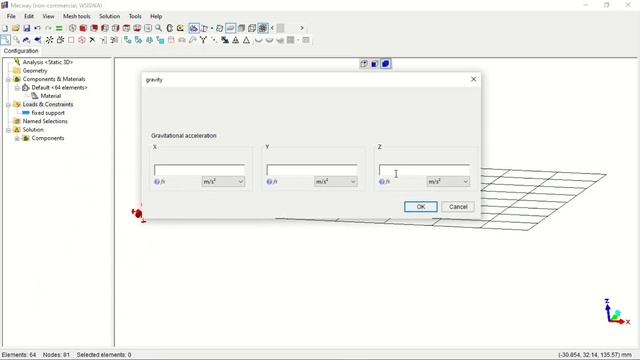
Task: Click the info icon under Y field
Action: 269,182
